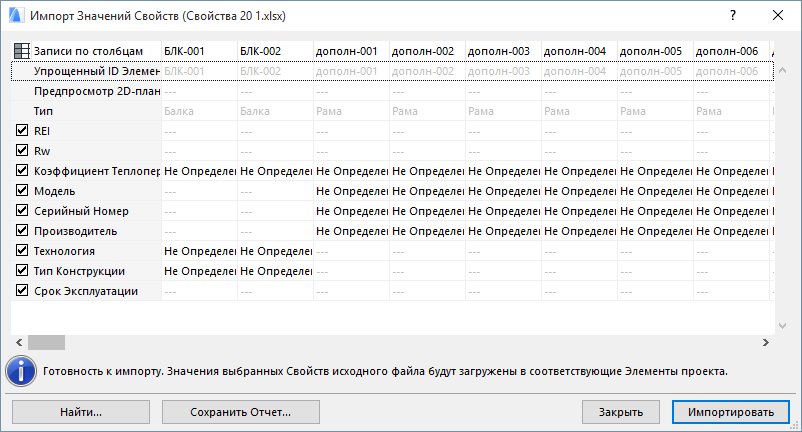Disable the Модель property checkbox
The image size is (802, 432).
[x=22, y=191]
